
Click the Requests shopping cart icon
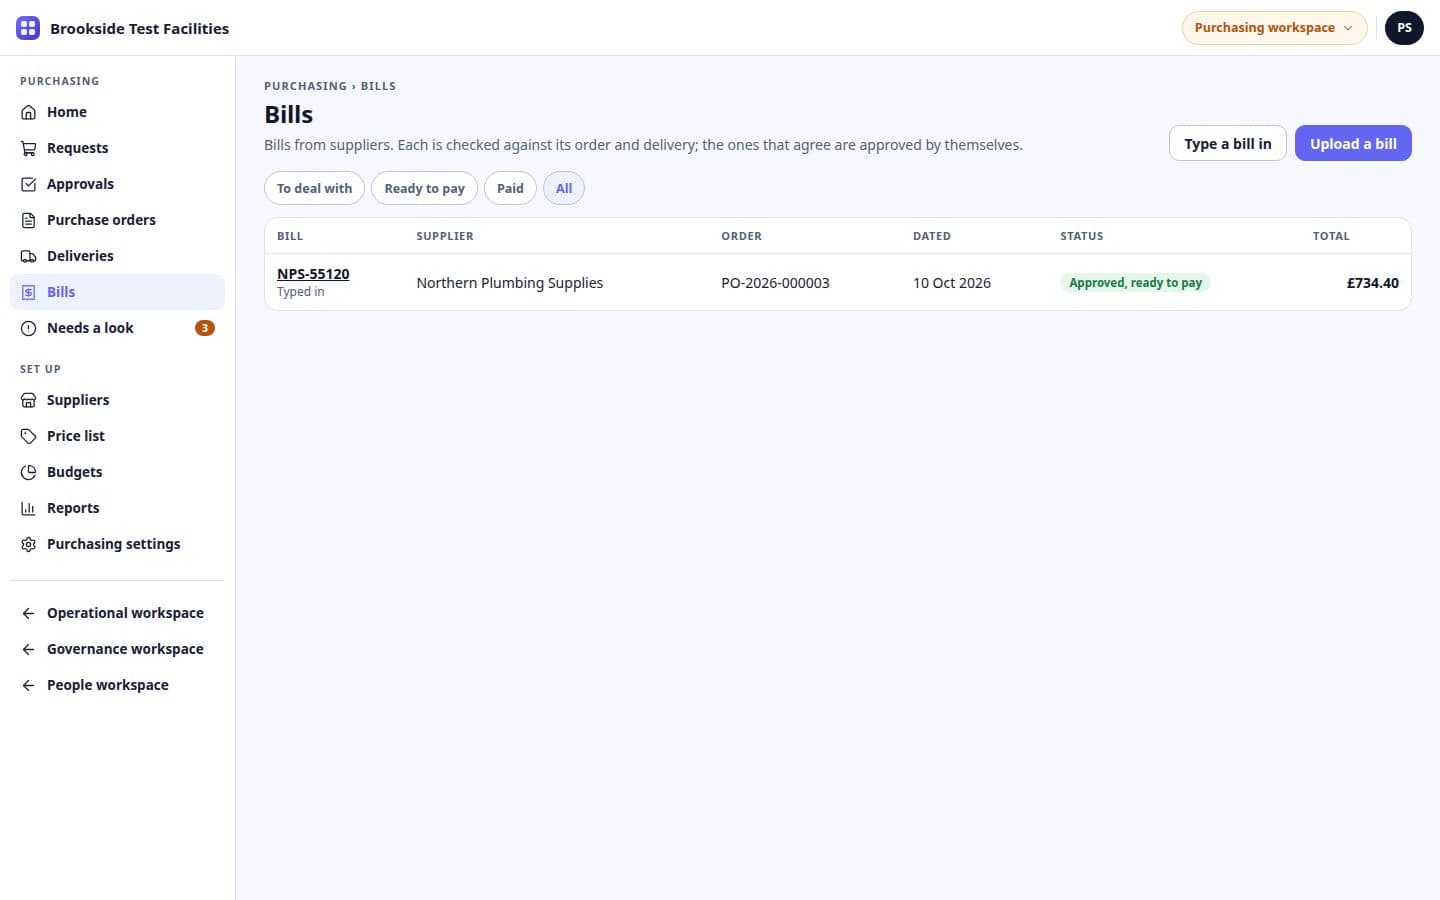[28, 148]
